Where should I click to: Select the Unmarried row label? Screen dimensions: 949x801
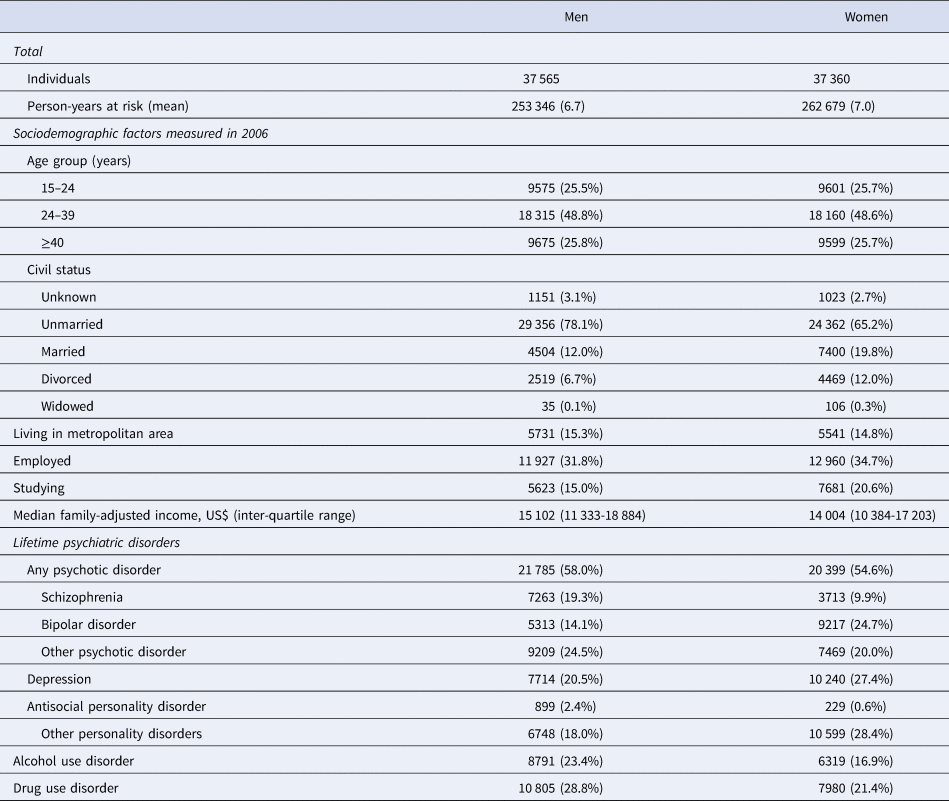pyautogui.click(x=72, y=323)
